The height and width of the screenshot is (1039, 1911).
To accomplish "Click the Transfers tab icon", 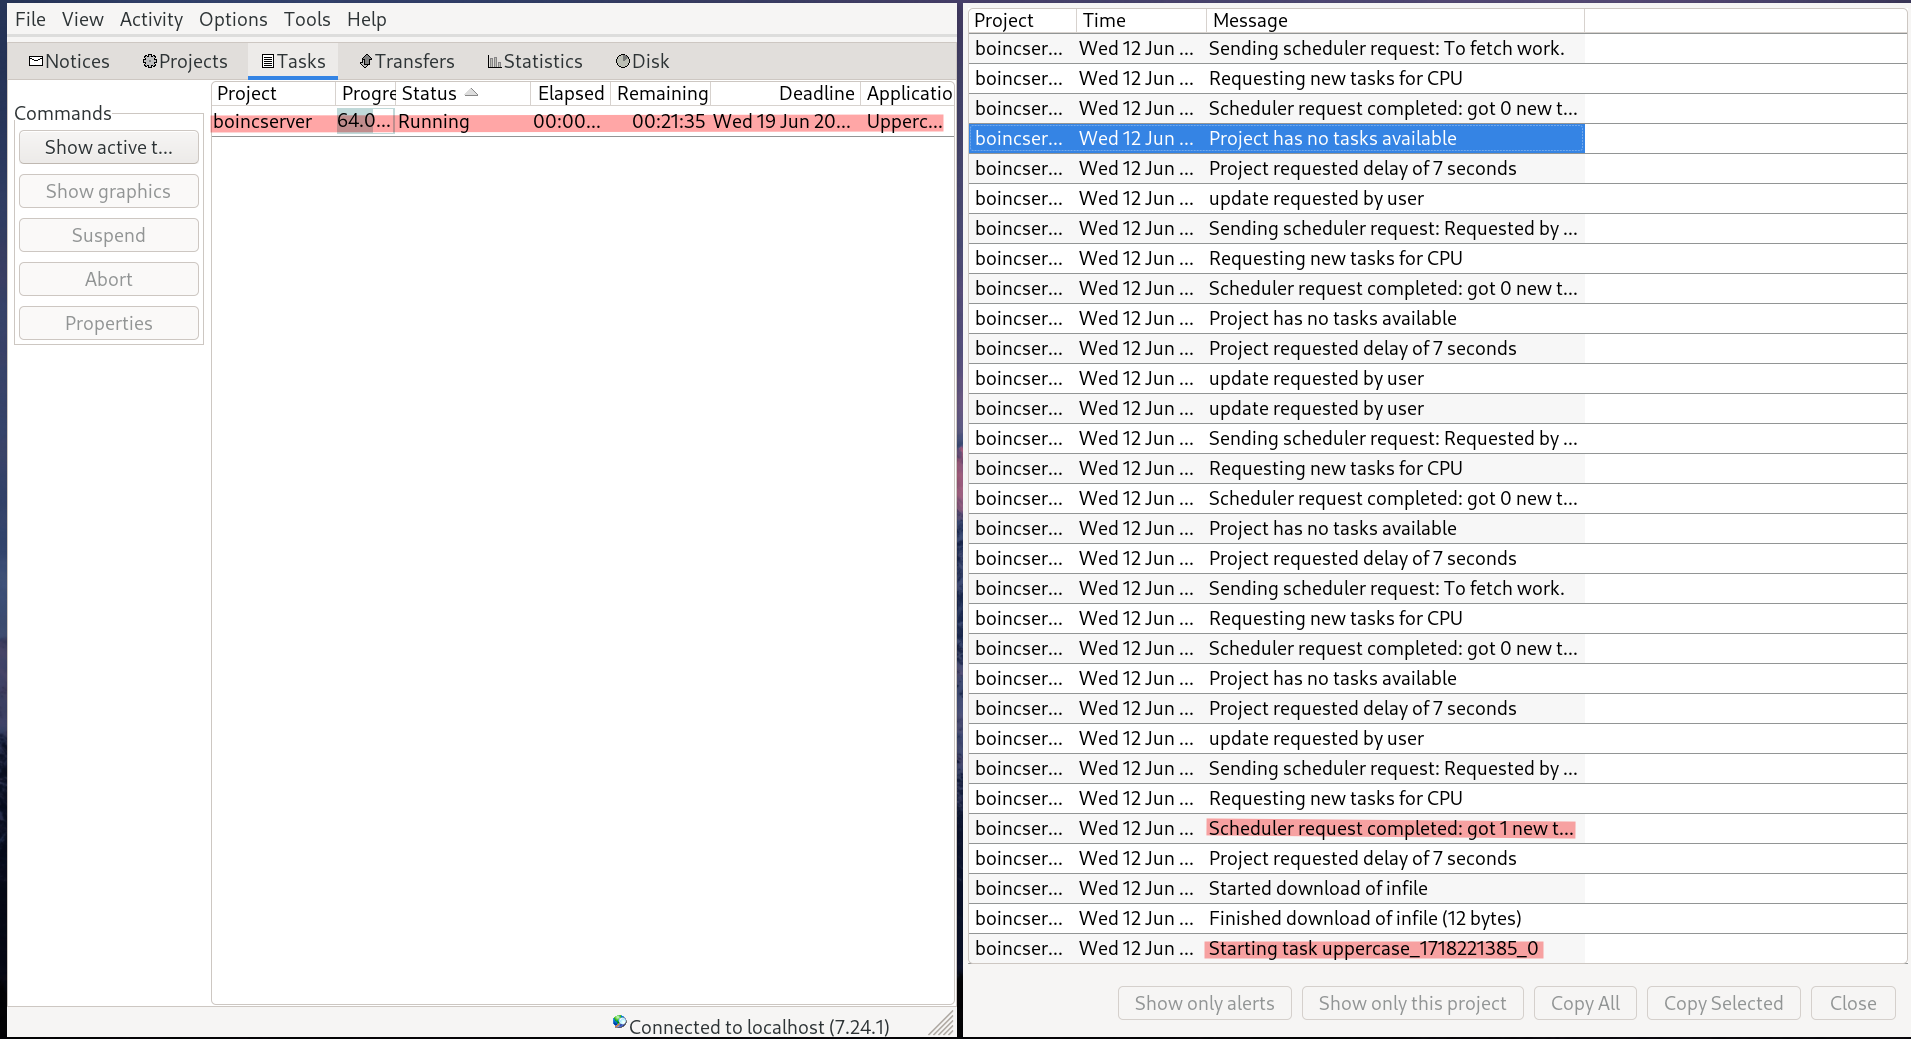I will point(366,61).
